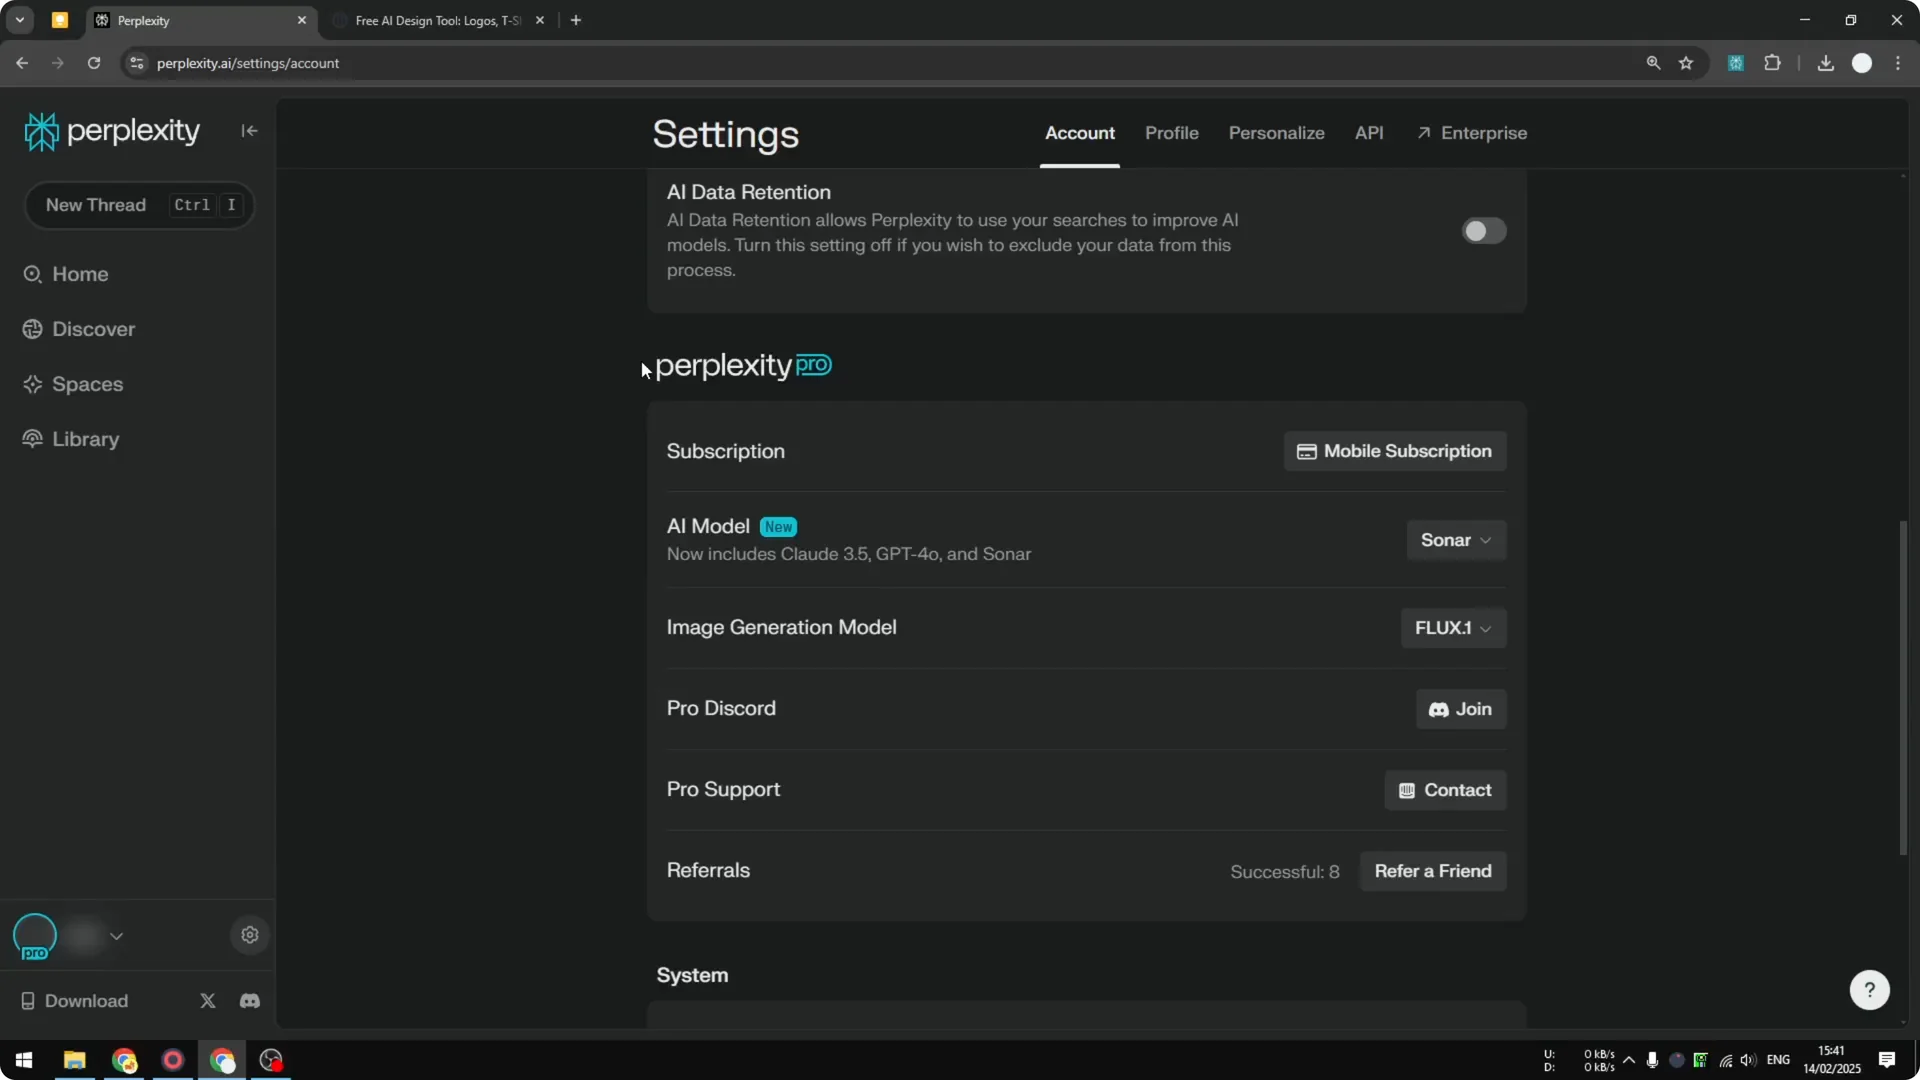Join the Pro Discord server
The height and width of the screenshot is (1080, 1920).
pyautogui.click(x=1460, y=709)
